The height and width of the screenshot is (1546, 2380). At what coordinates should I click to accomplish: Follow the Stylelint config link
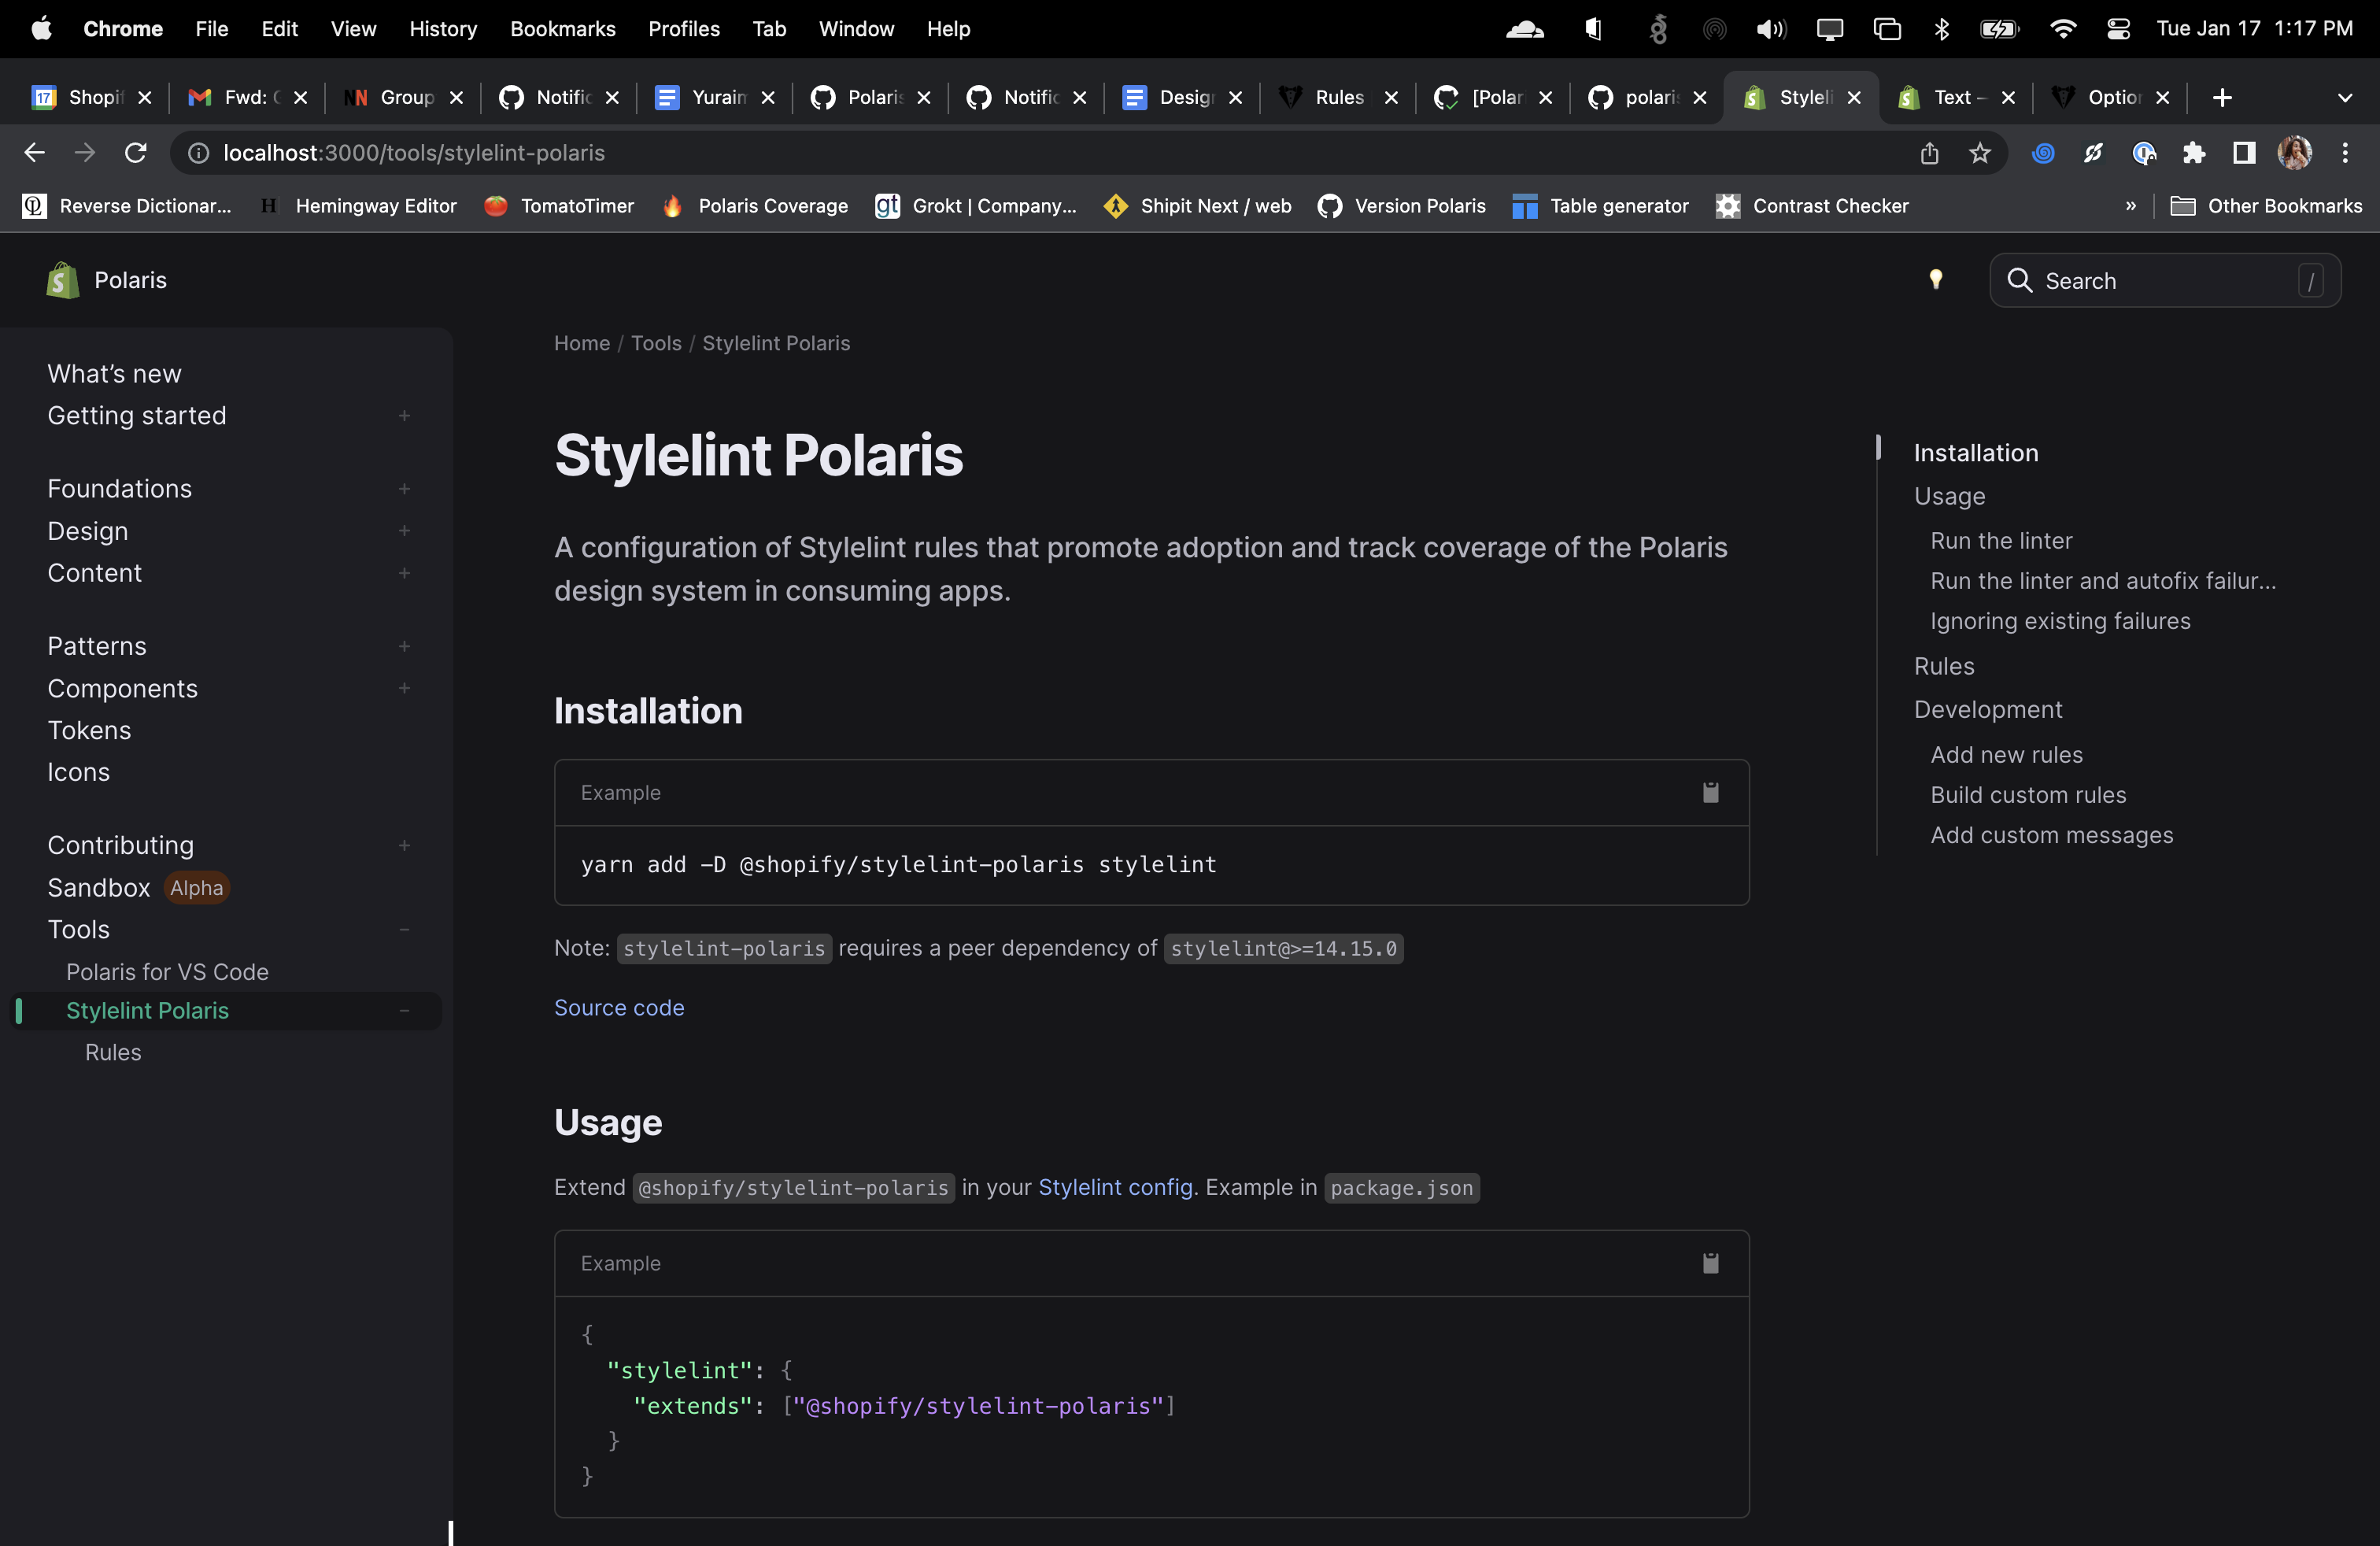click(x=1115, y=1187)
